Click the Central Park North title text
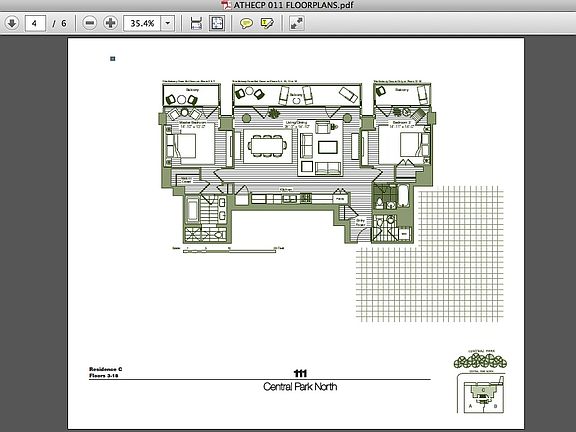This screenshot has height=432, width=576. [x=300, y=387]
